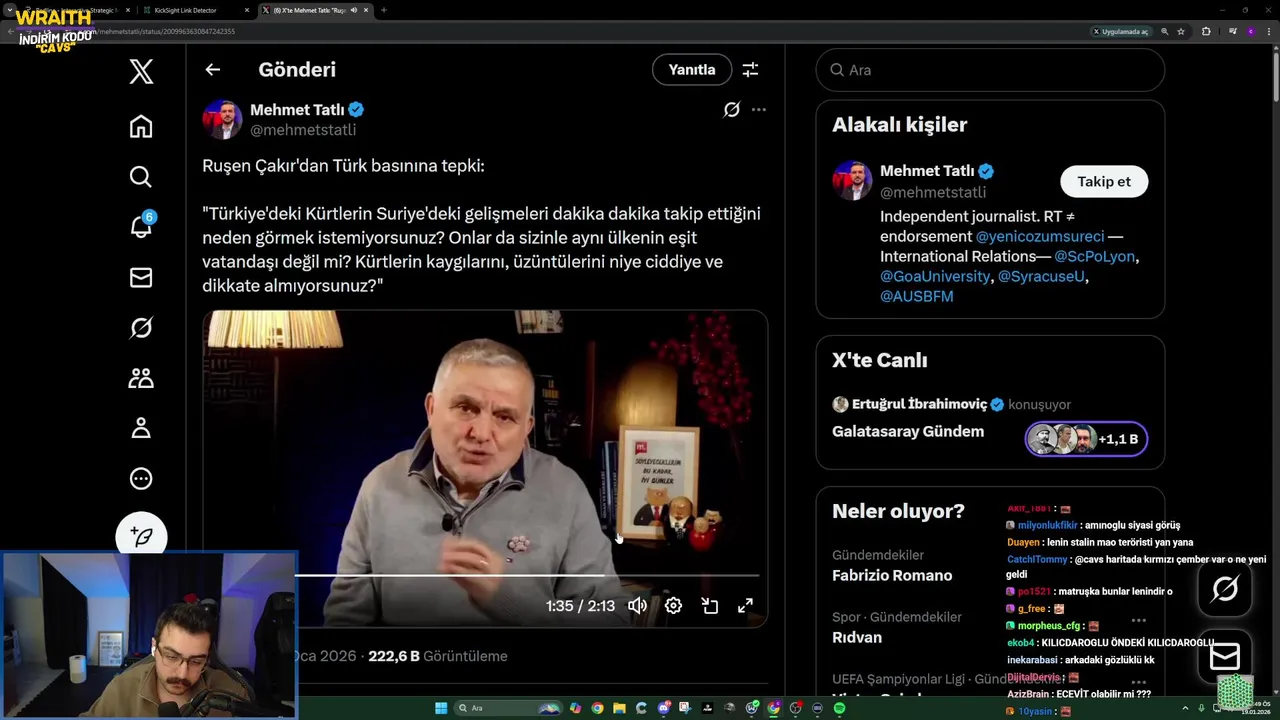Open video settings gear
This screenshot has width=1280, height=720.
coord(673,606)
